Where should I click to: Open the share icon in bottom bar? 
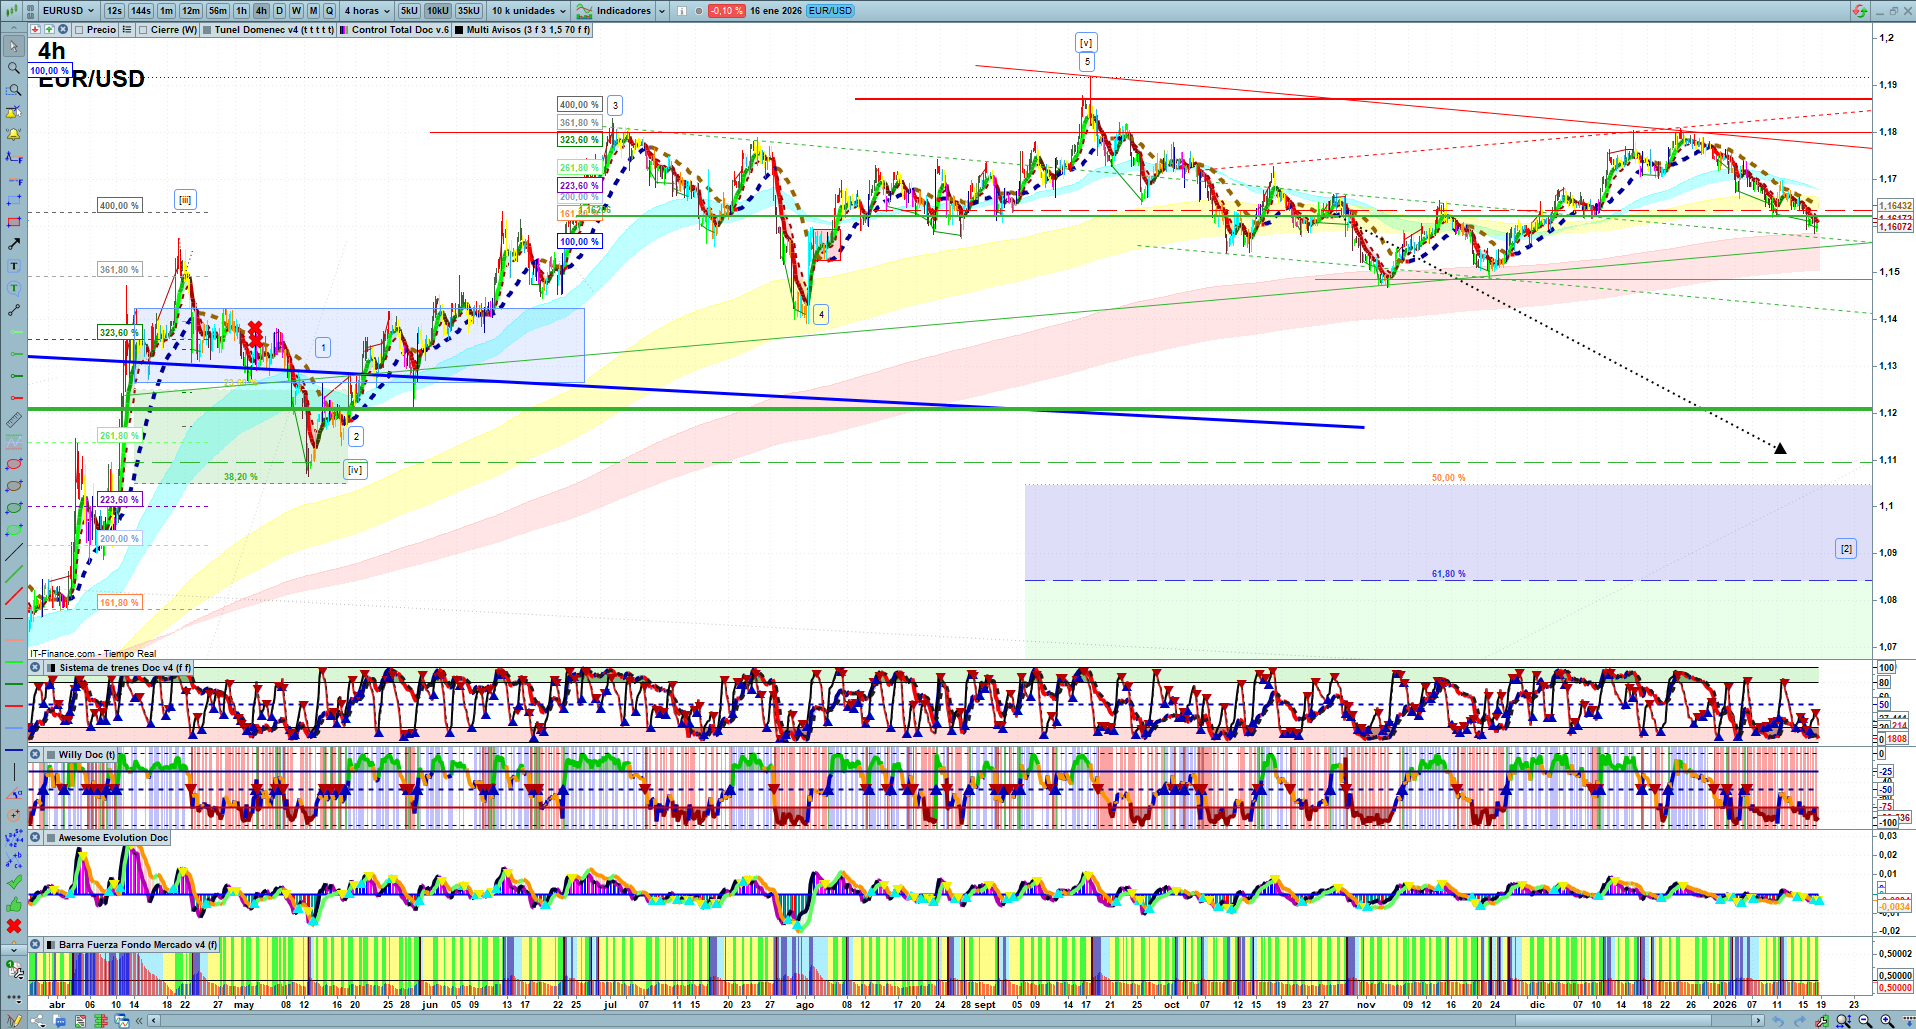[38, 1021]
